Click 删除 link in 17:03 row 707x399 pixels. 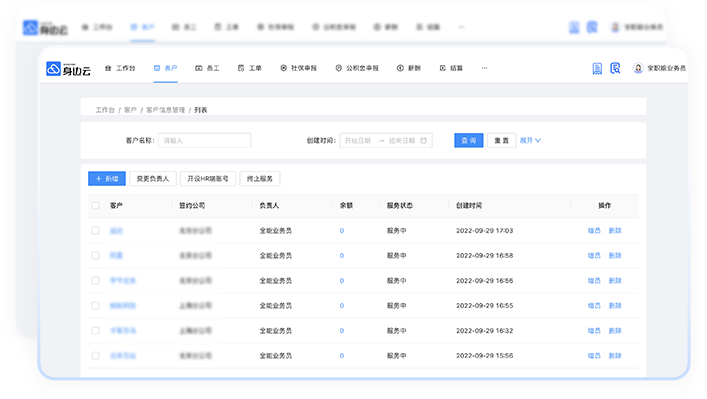615,231
